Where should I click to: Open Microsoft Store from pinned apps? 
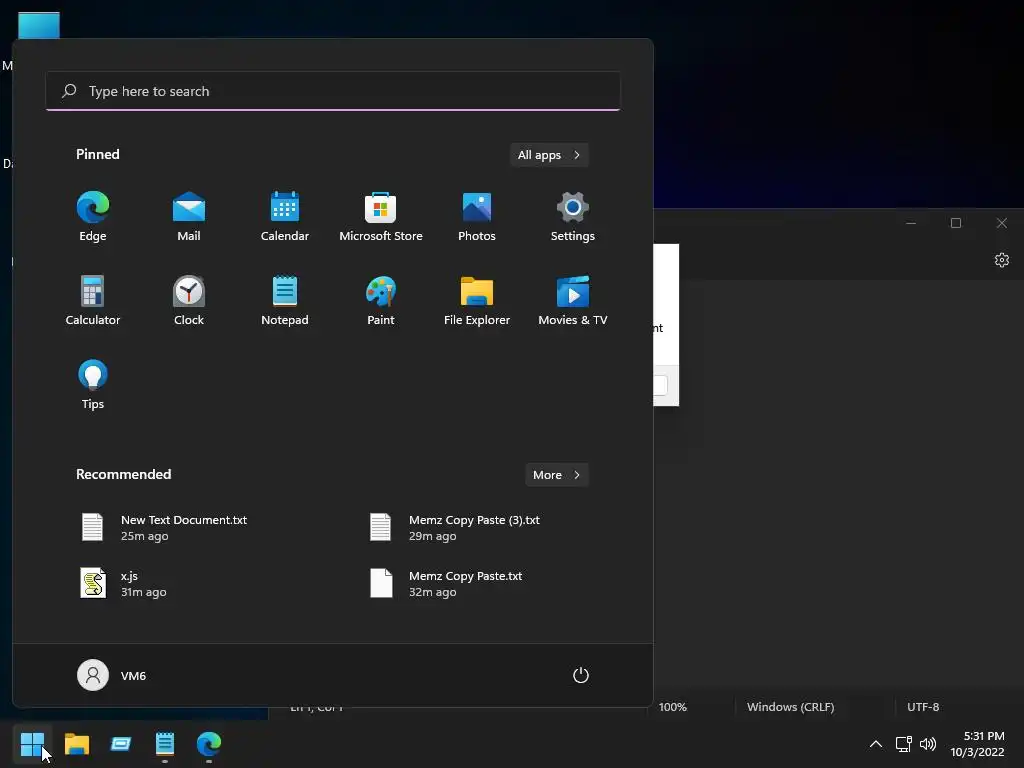point(381,217)
